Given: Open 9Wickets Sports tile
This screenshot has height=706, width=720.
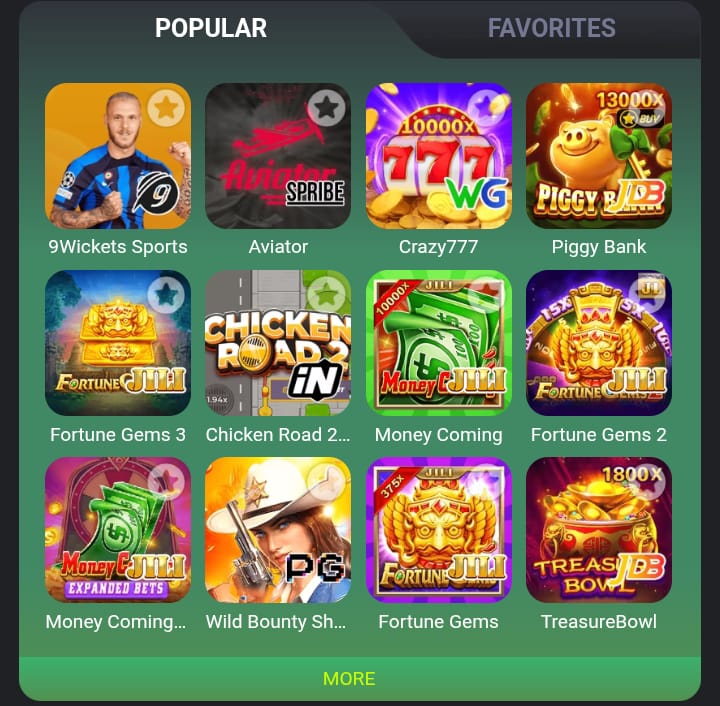Looking at the screenshot, I should [x=118, y=156].
